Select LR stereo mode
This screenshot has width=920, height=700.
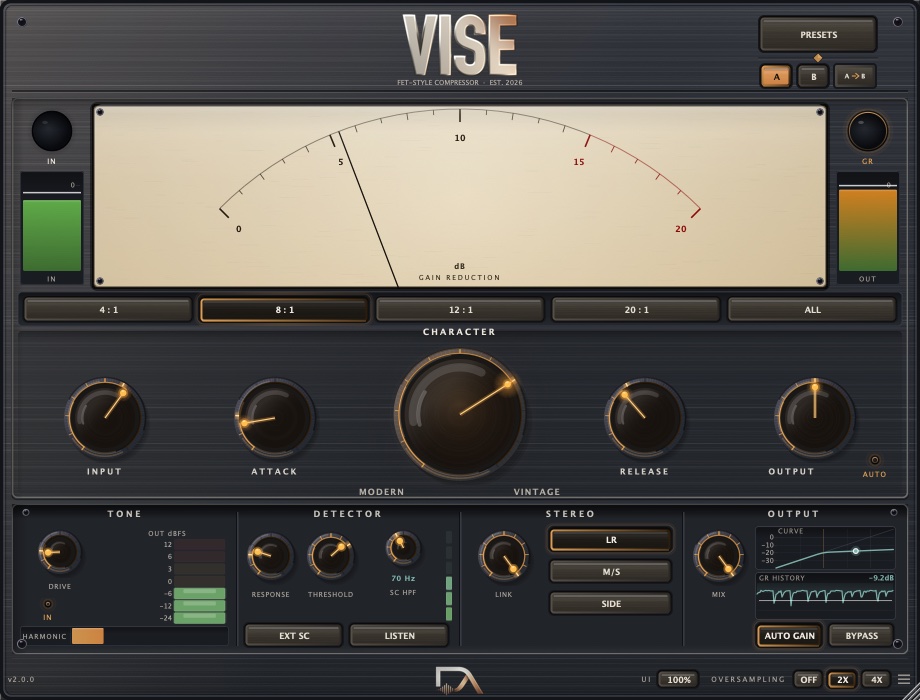(x=611, y=540)
